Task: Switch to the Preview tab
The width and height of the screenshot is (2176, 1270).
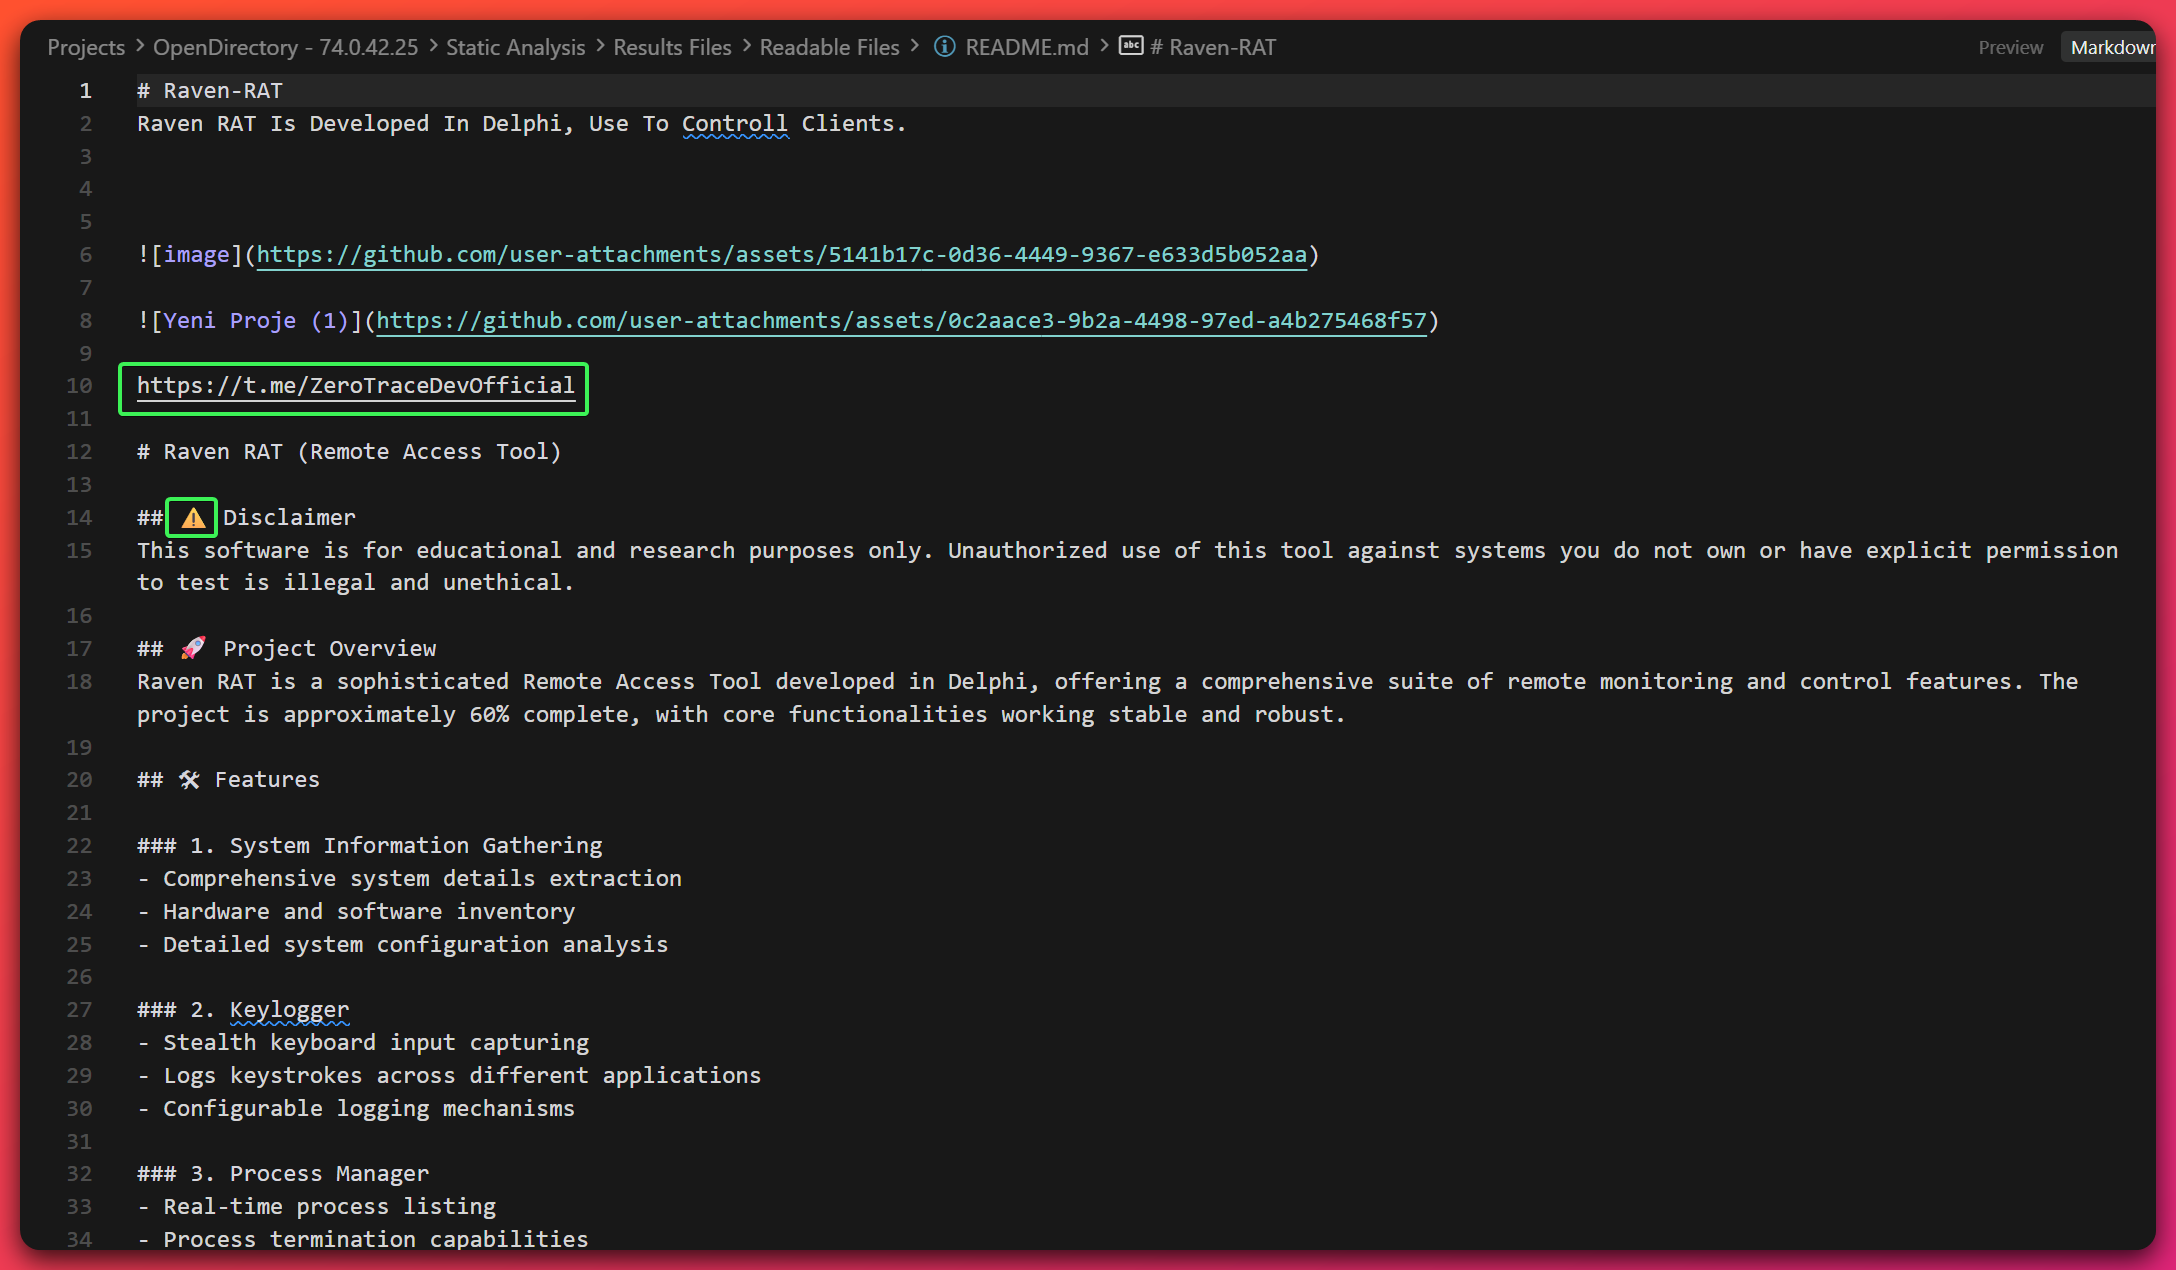Action: click(2010, 46)
